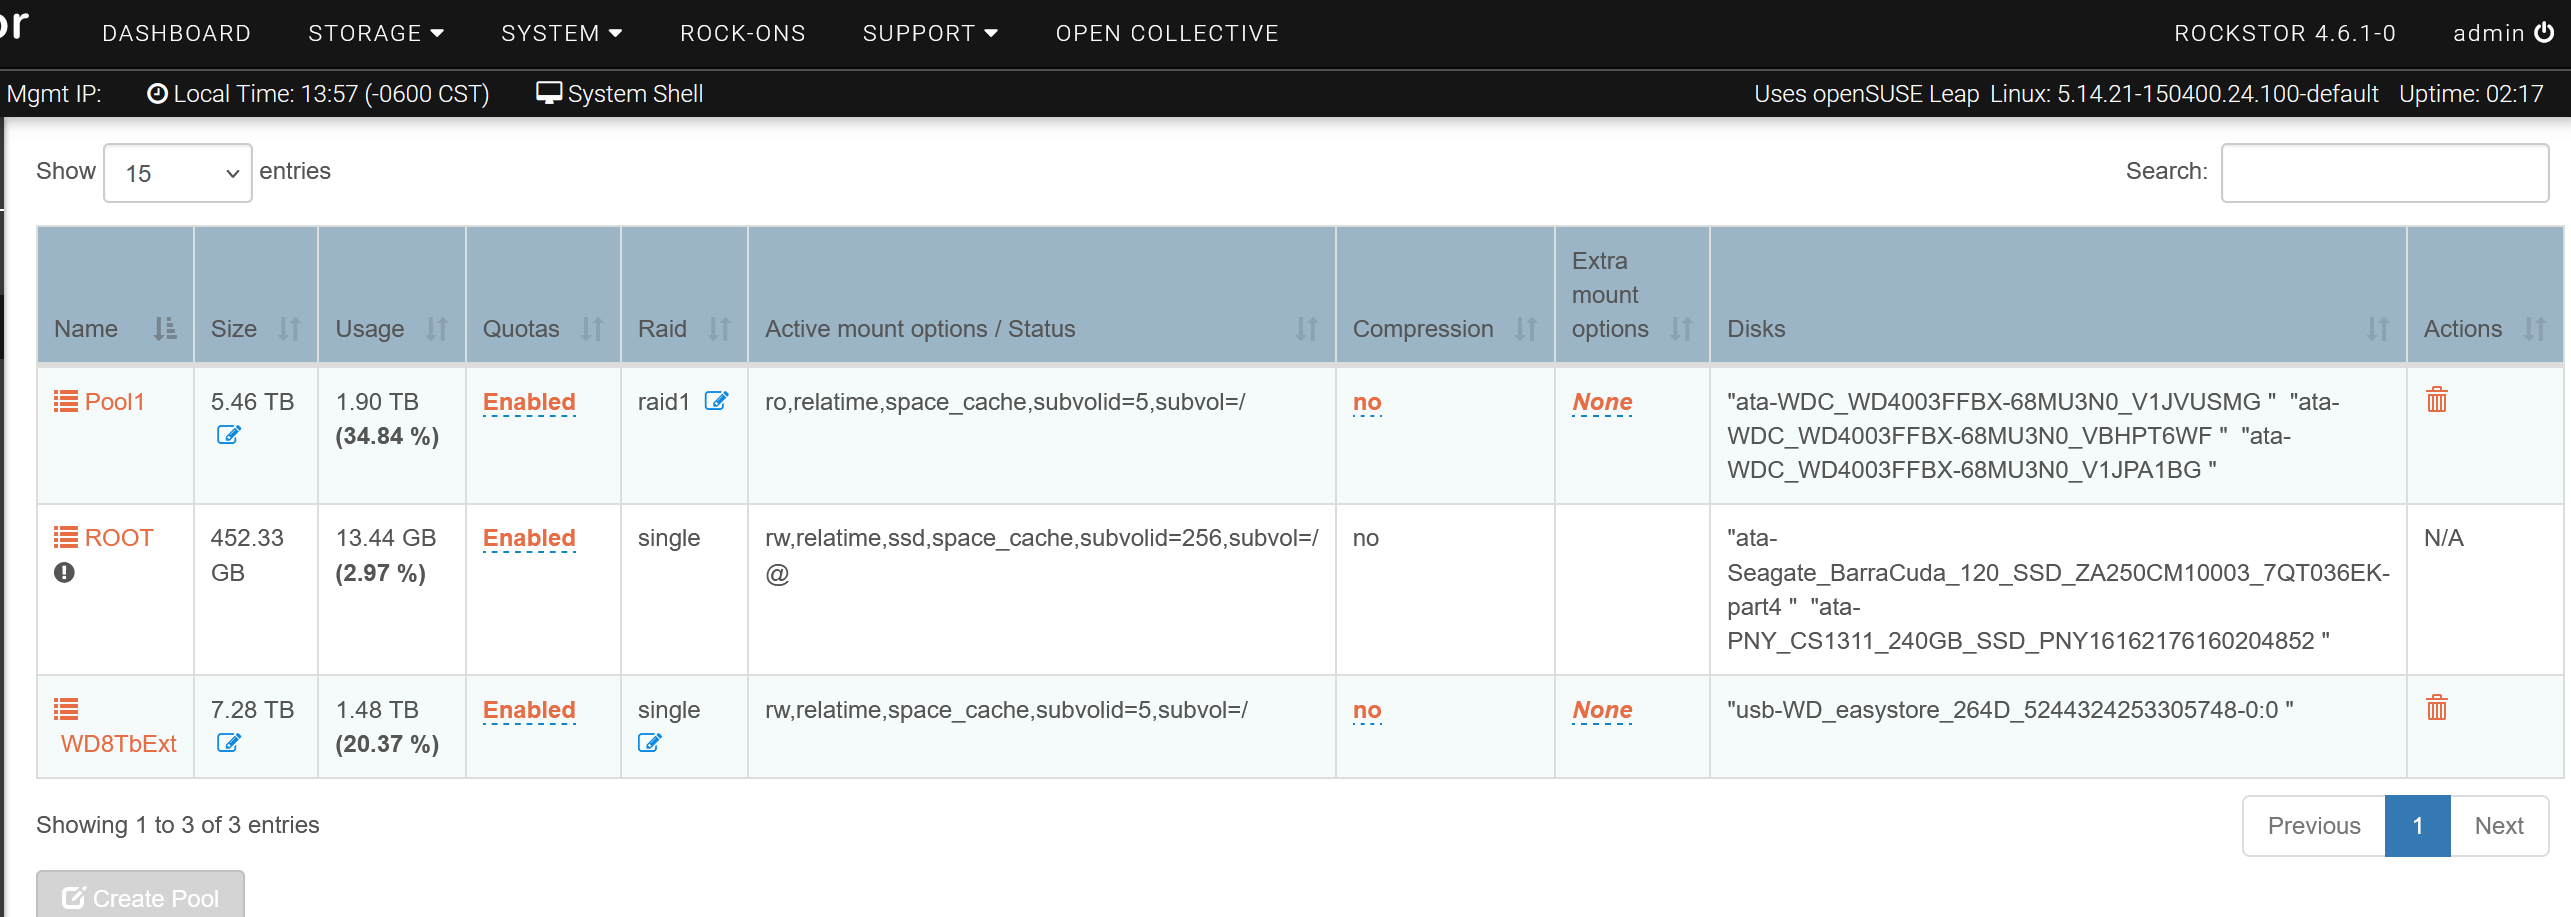Open the WD8TbExt pool link
The image size is (2571, 917).
click(x=118, y=744)
